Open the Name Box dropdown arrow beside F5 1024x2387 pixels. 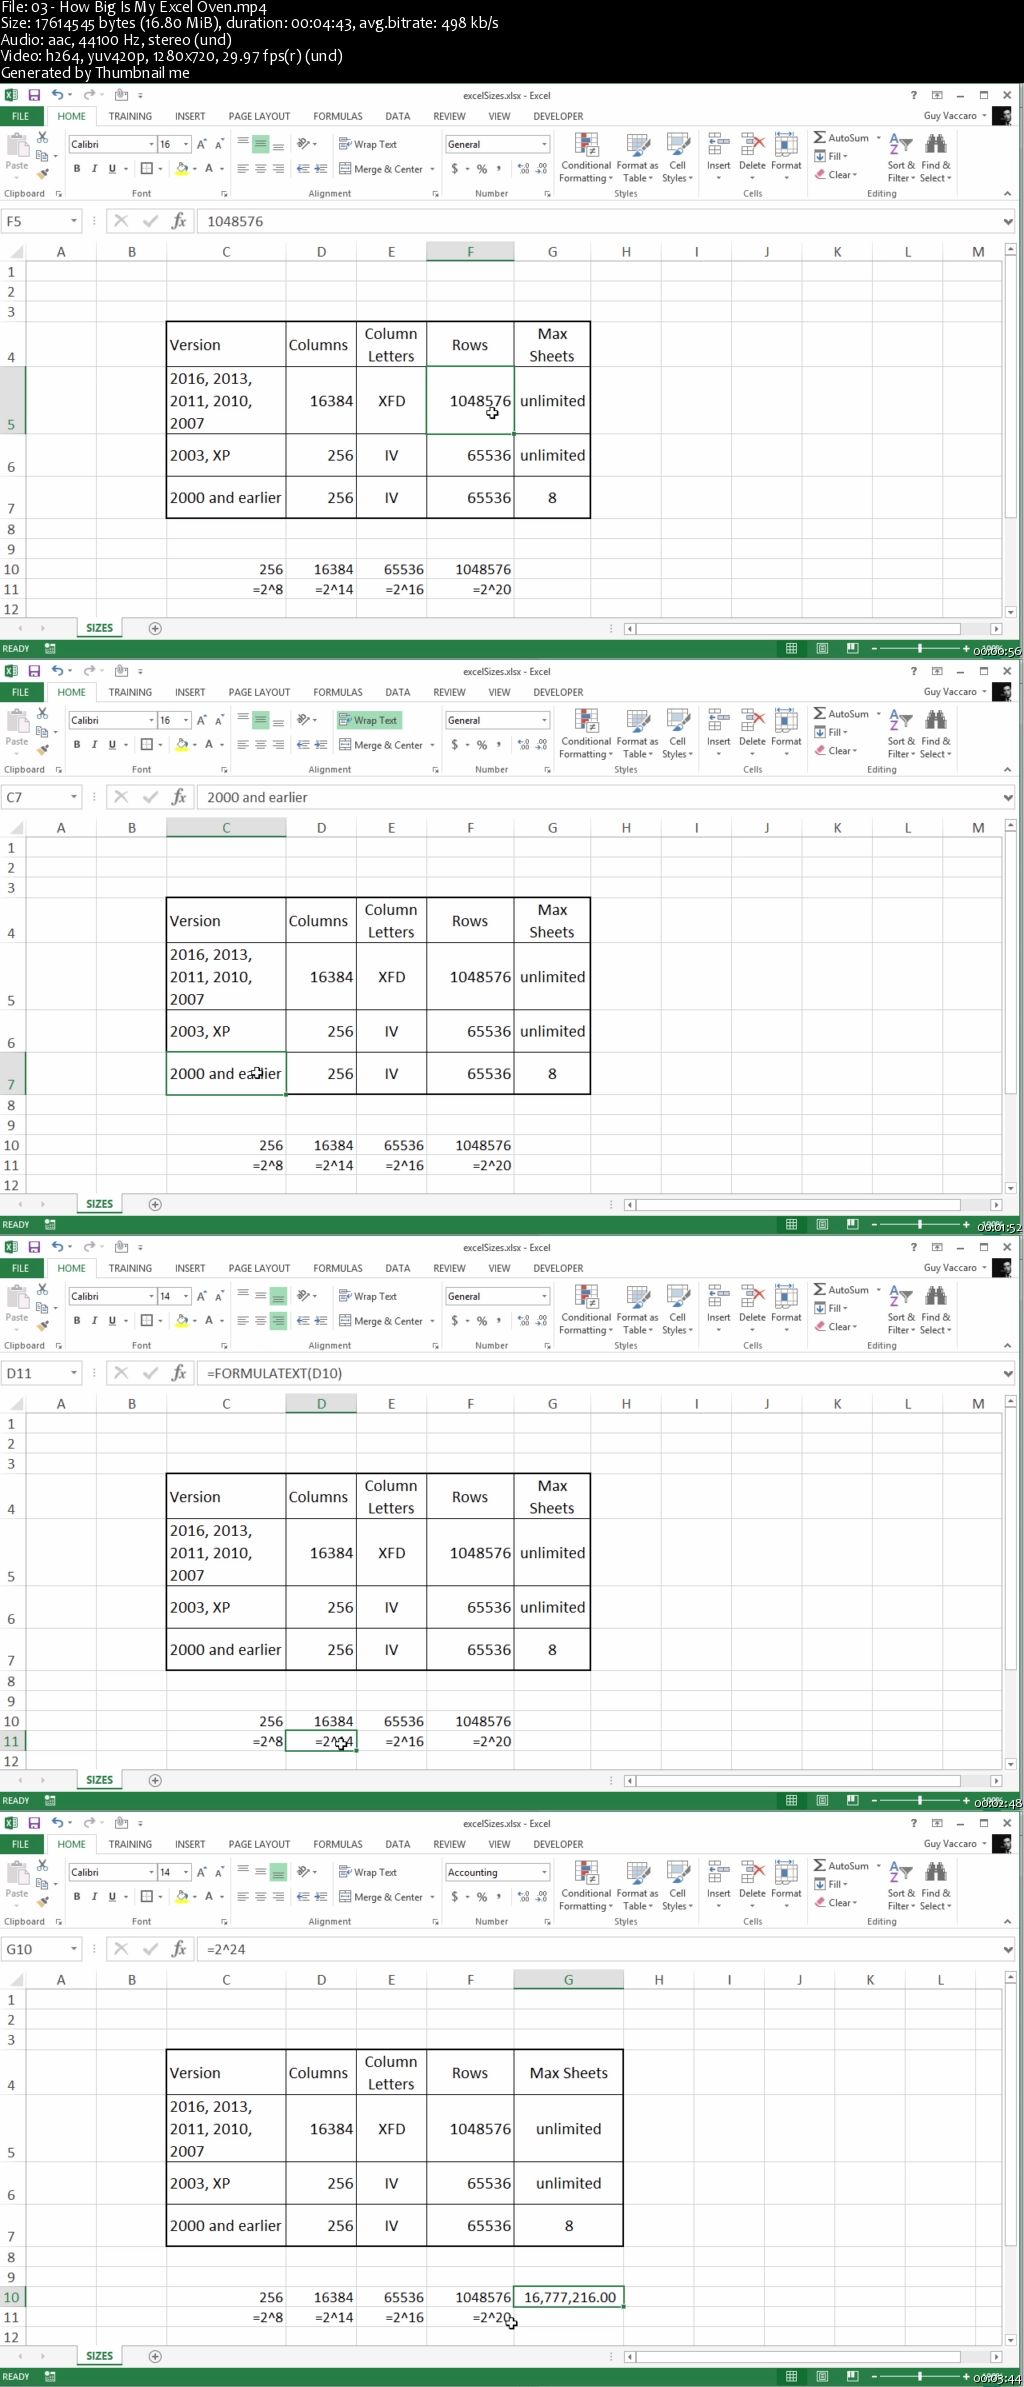[x=73, y=221]
